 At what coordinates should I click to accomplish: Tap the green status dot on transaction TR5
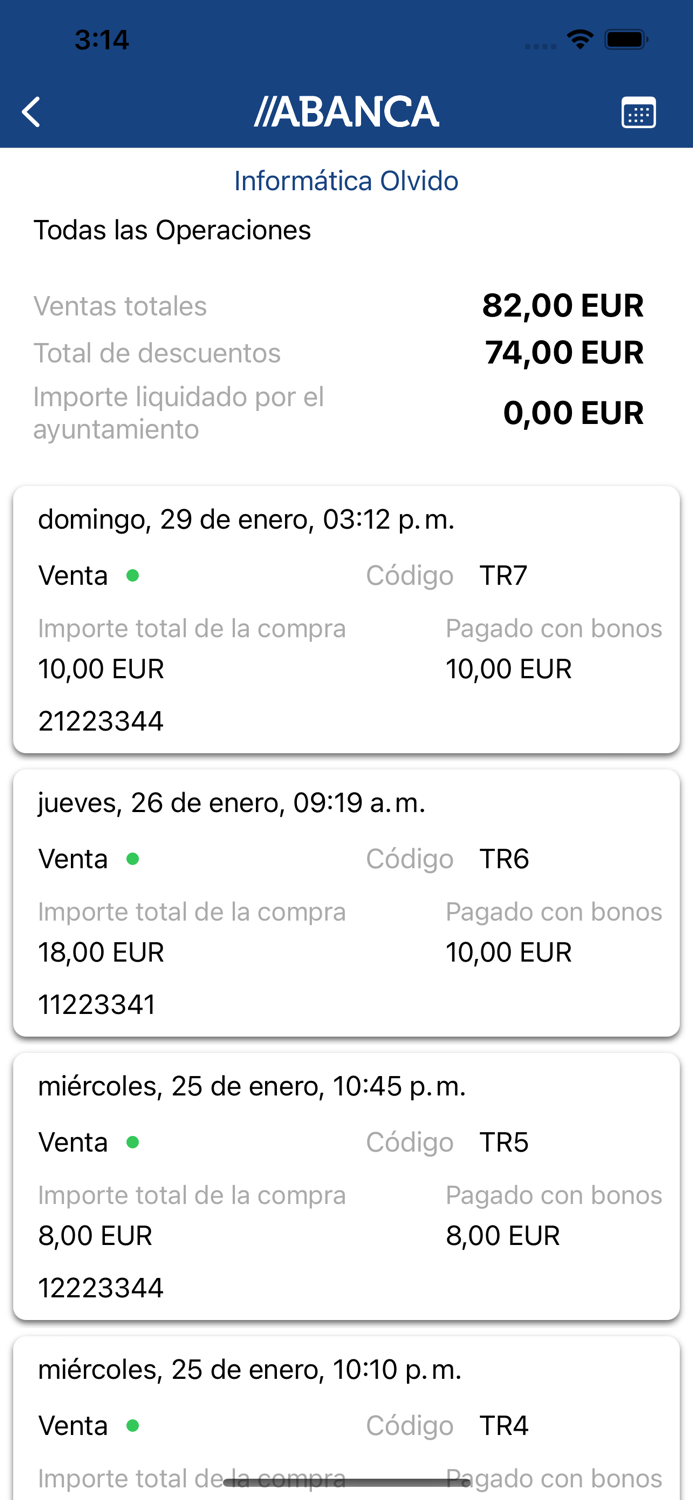131,1142
